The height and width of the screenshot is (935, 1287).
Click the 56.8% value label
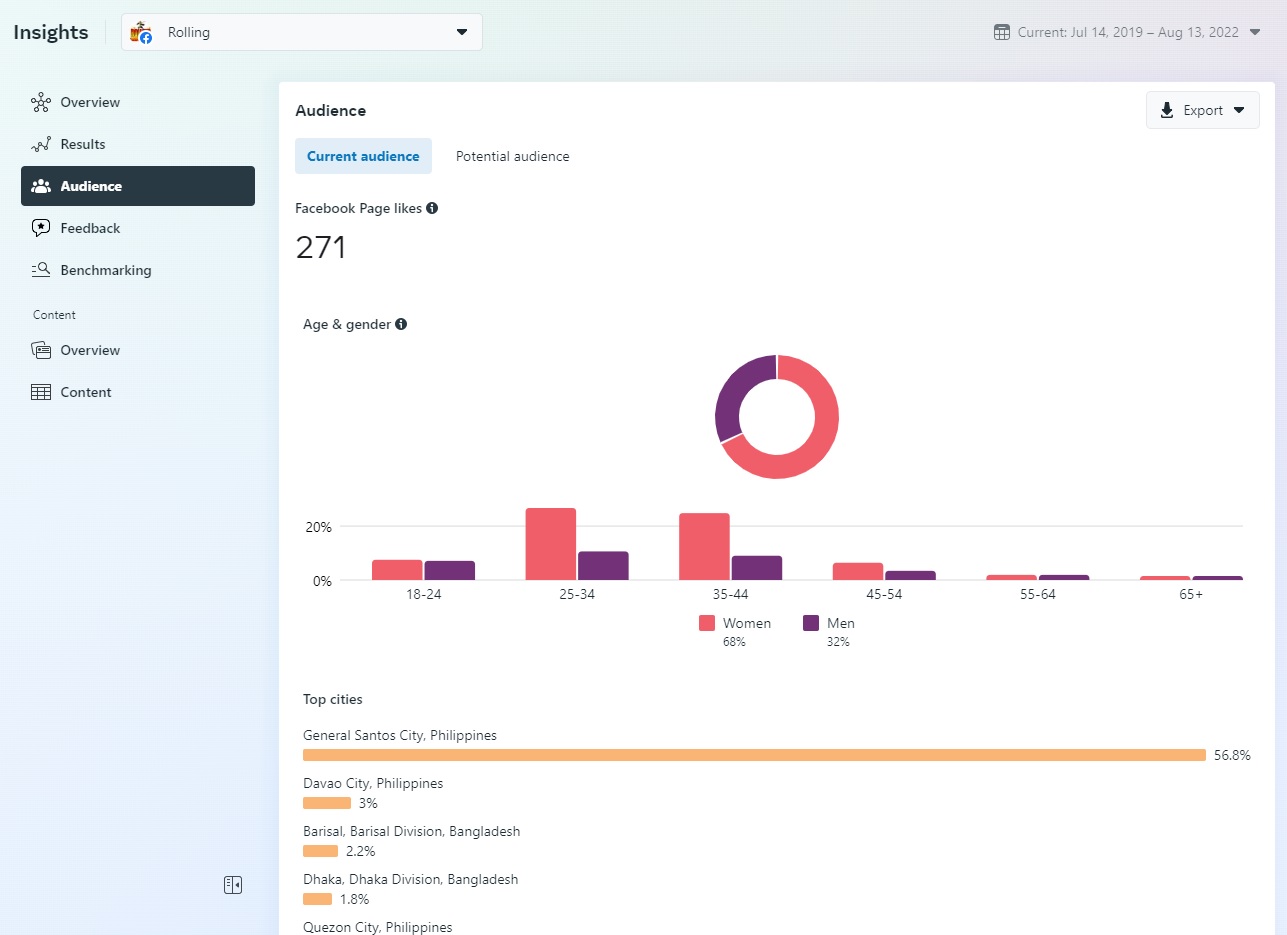pyautogui.click(x=1232, y=755)
